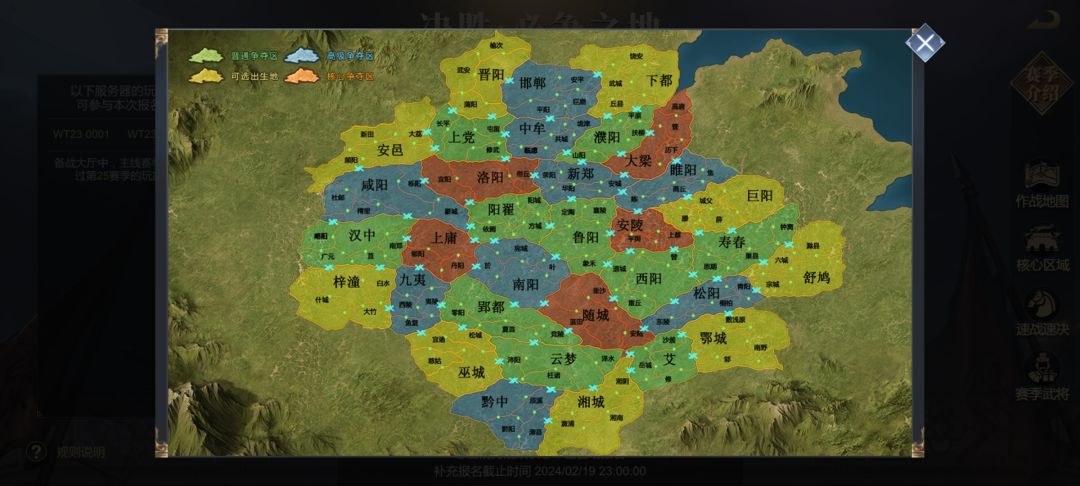Click the 武安 city label in 晋阳
Image resolution: width=1080 pixels, height=486 pixels.
[464, 70]
